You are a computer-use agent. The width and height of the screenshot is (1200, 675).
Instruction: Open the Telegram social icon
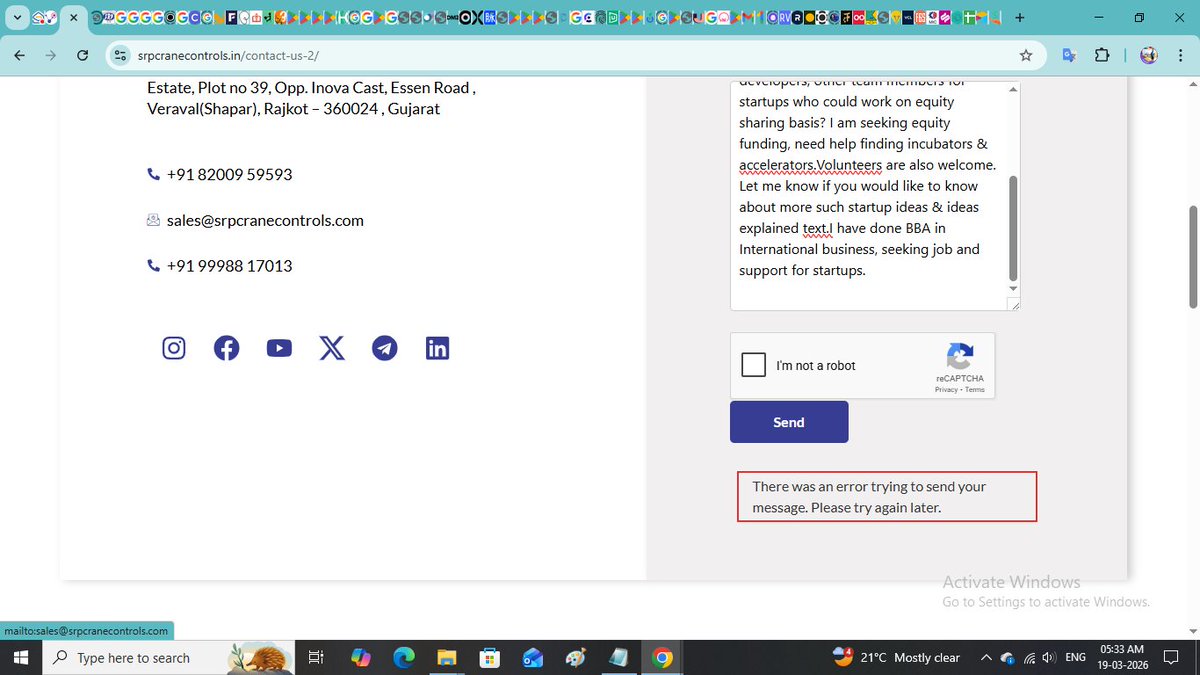tap(385, 348)
